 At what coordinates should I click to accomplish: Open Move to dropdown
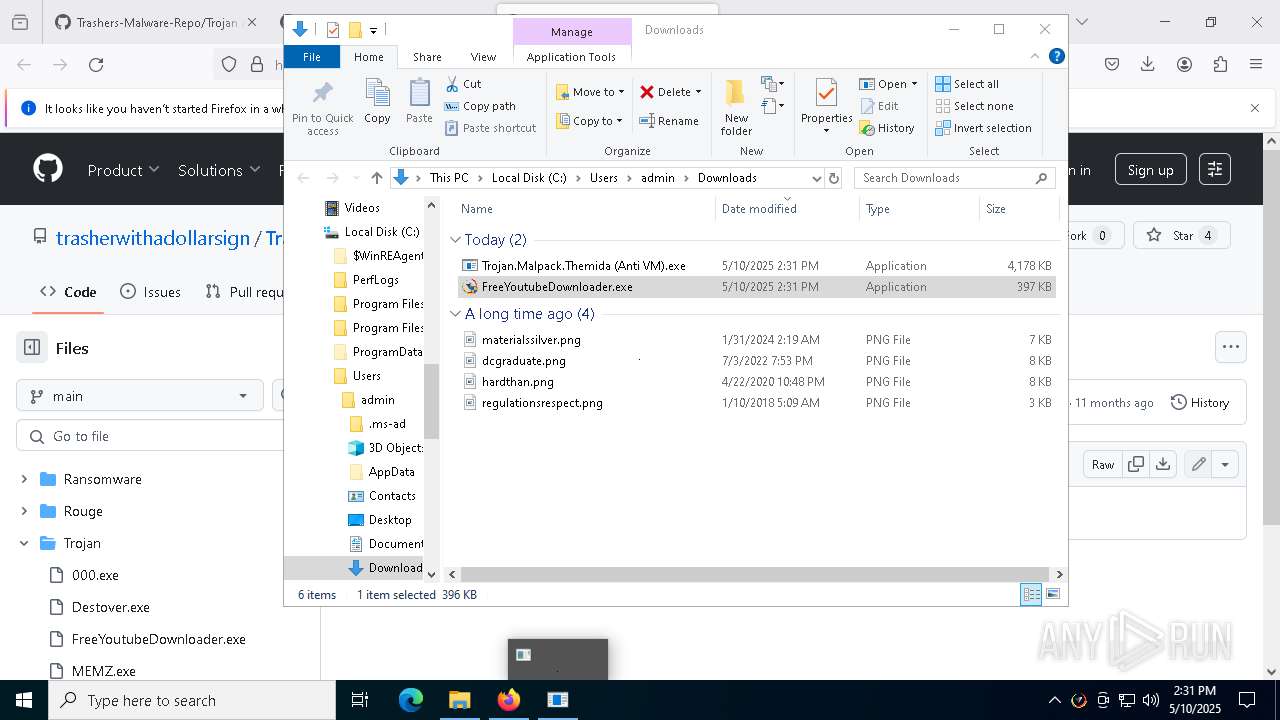(x=590, y=92)
